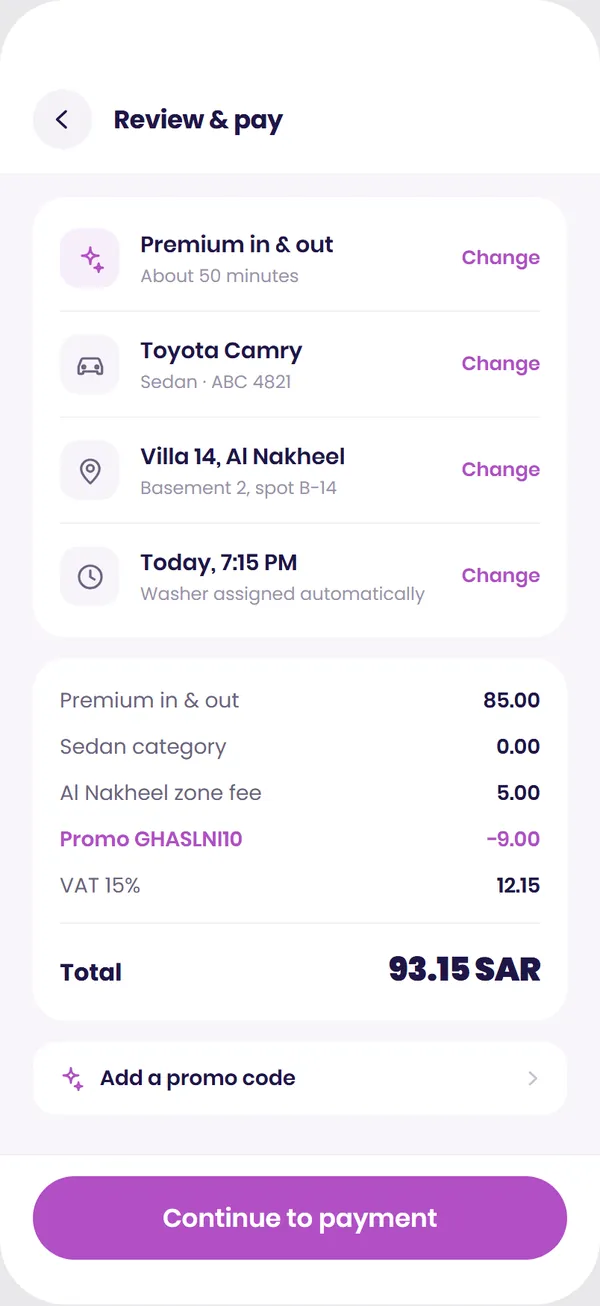Viewport: 600px width, 1306px height.
Task: Tap the Review & pay header title
Action: [198, 121]
